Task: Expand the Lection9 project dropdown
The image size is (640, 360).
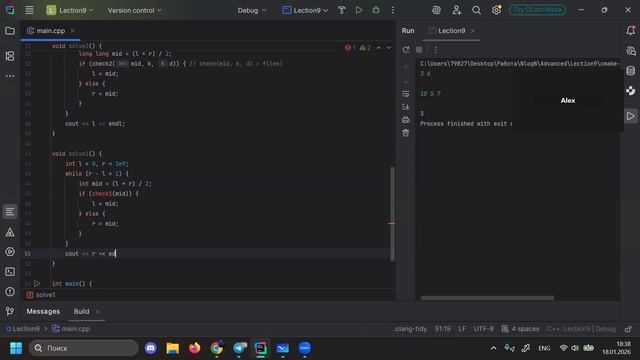Action: (x=70, y=10)
